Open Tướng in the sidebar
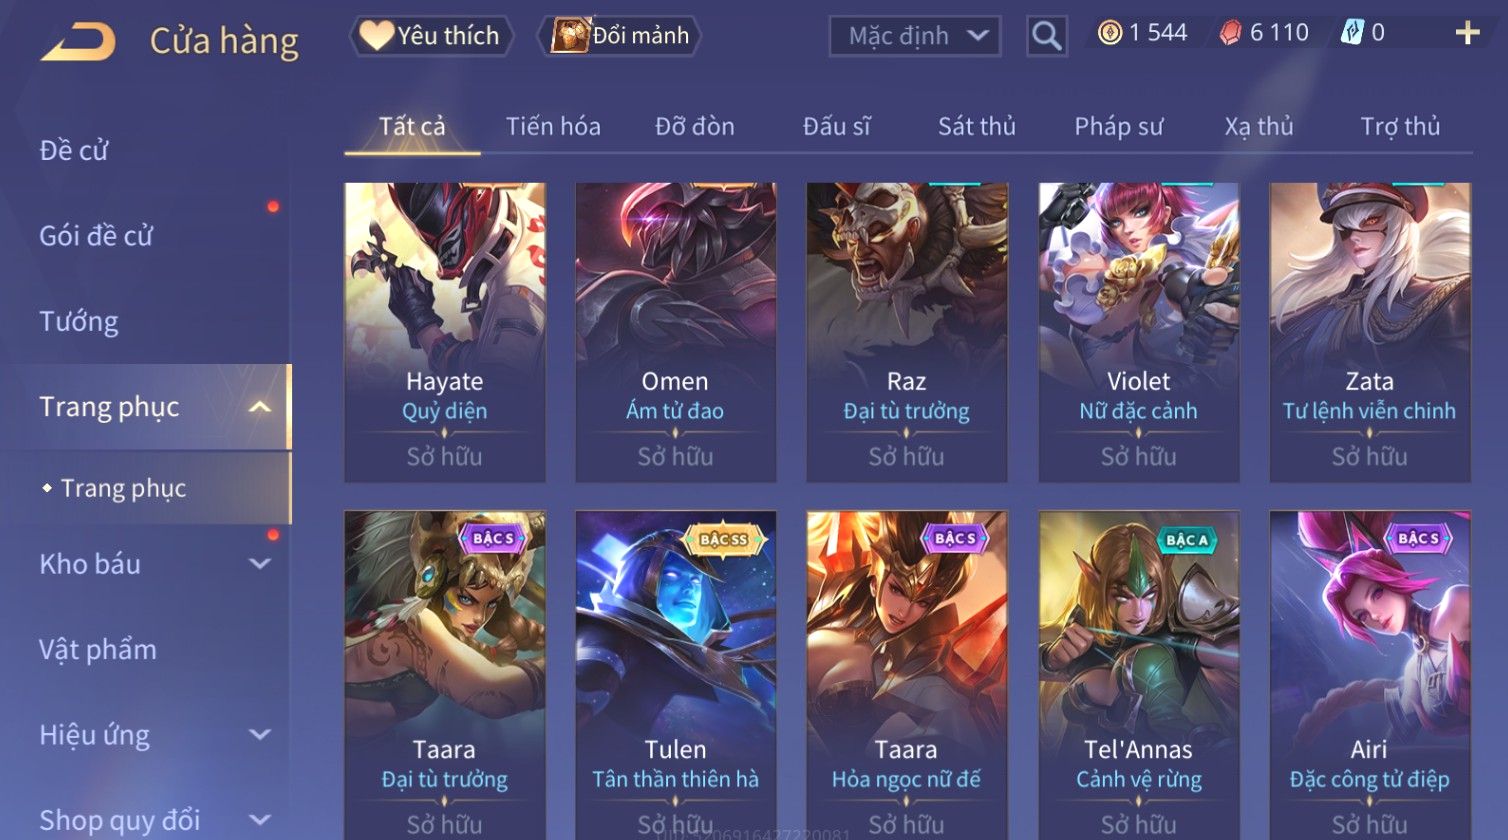The image size is (1508, 840). click(79, 322)
